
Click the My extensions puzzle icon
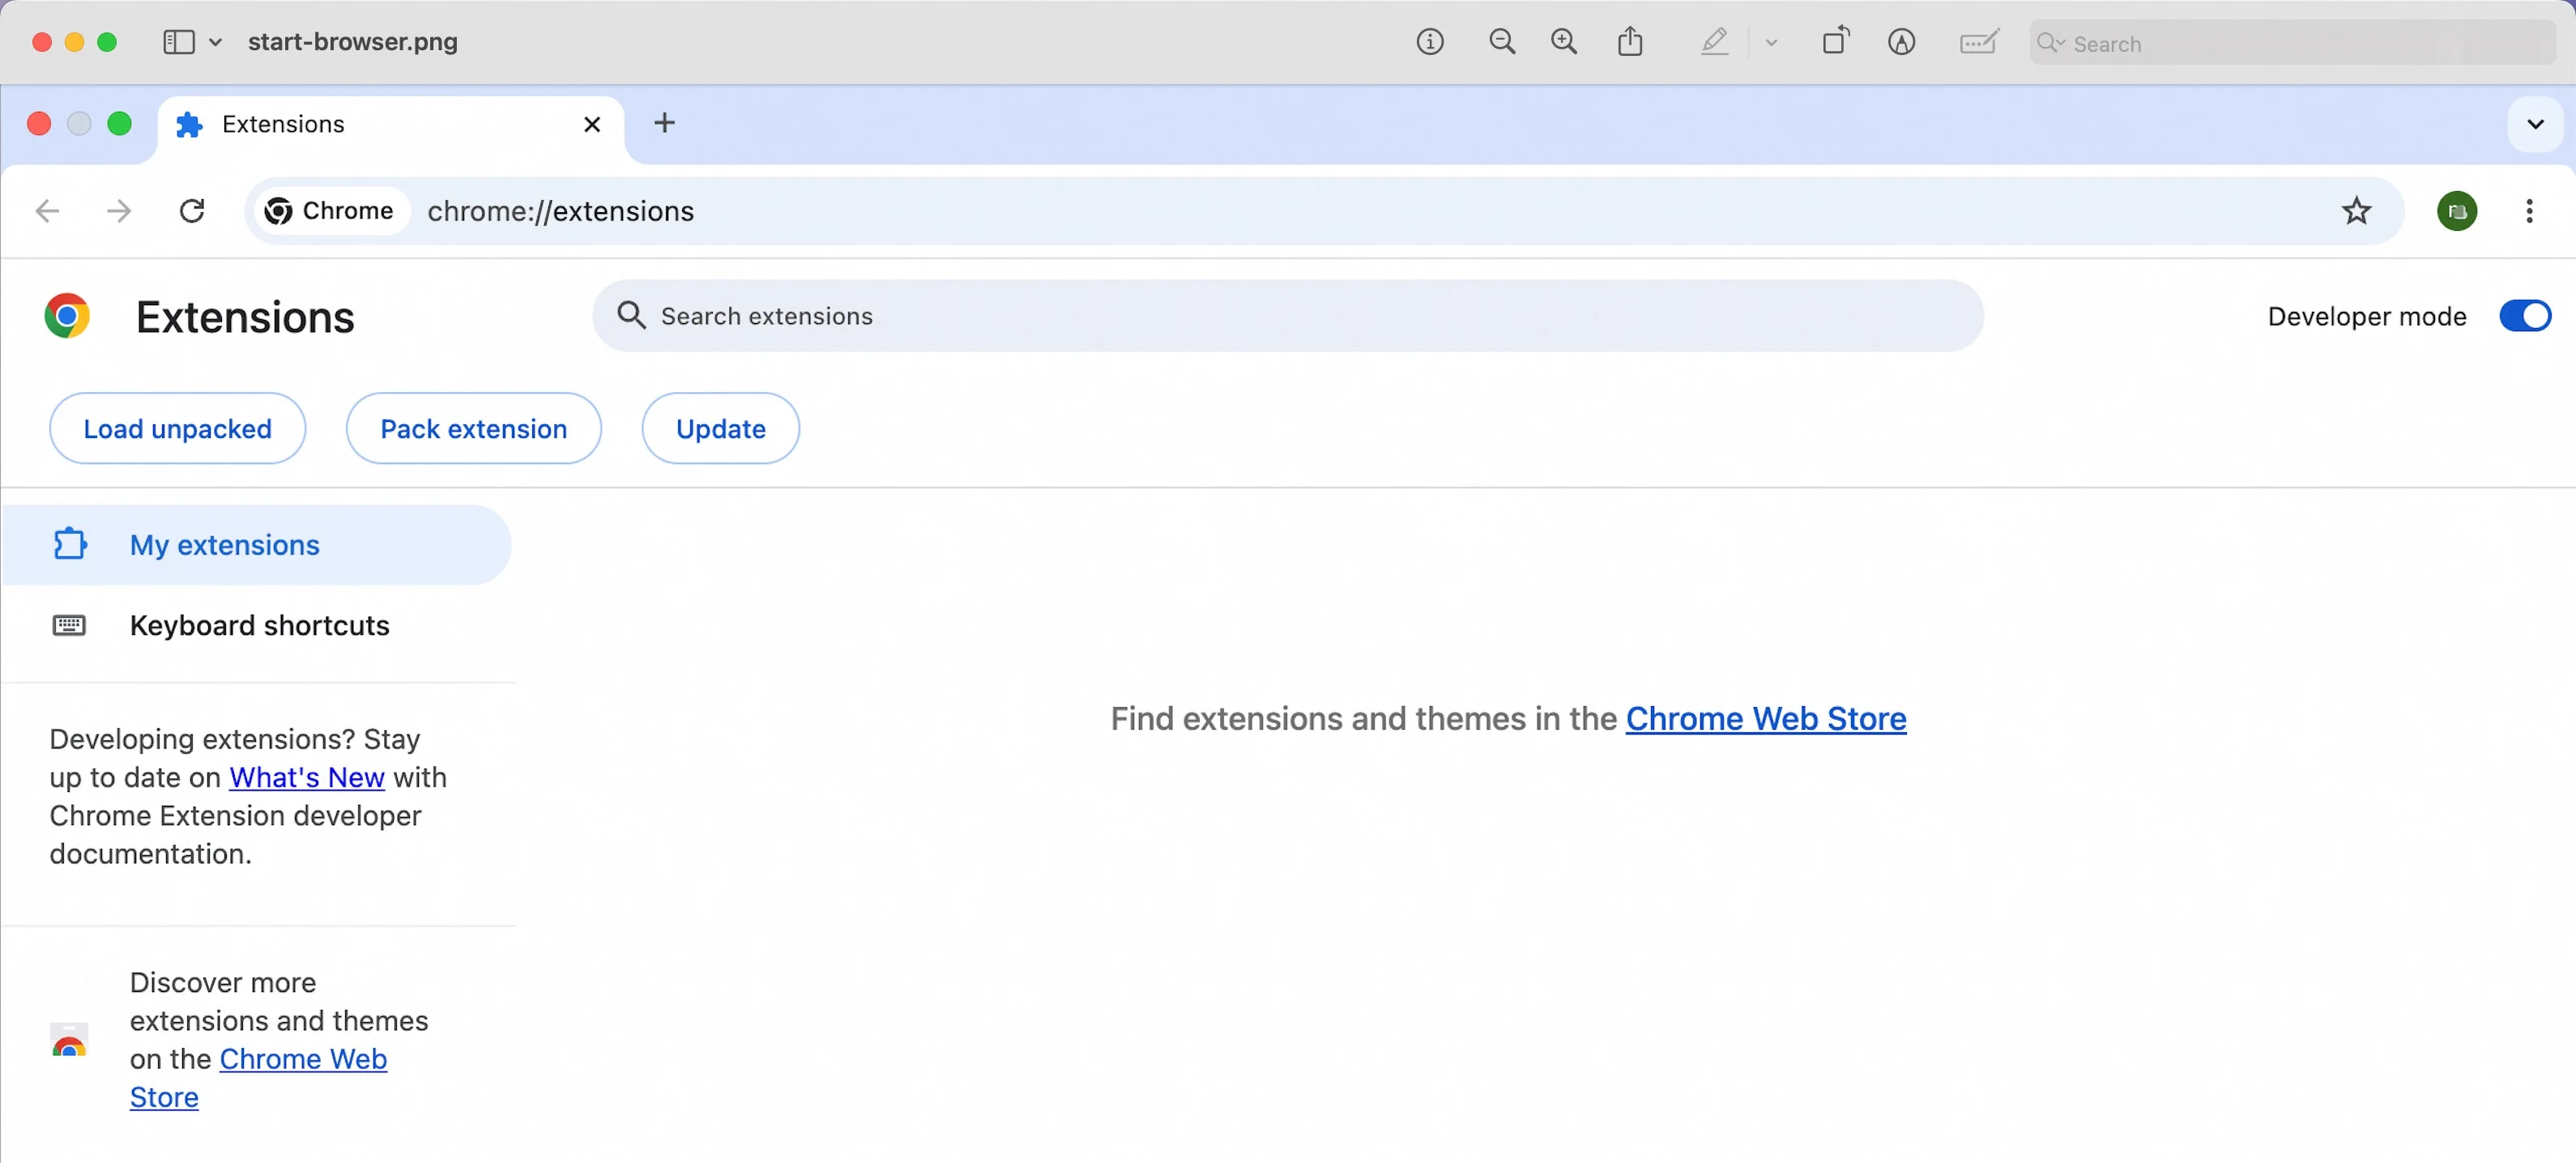click(69, 544)
